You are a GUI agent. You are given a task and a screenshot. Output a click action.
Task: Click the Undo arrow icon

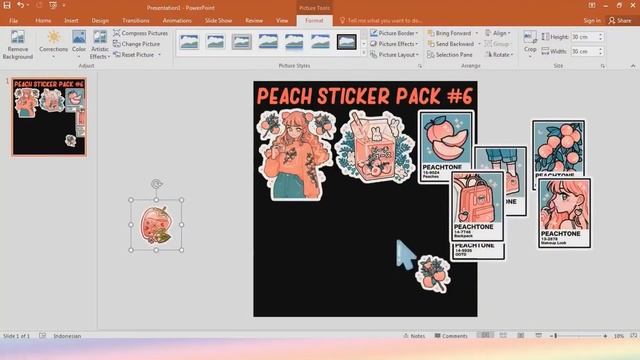(x=20, y=5)
